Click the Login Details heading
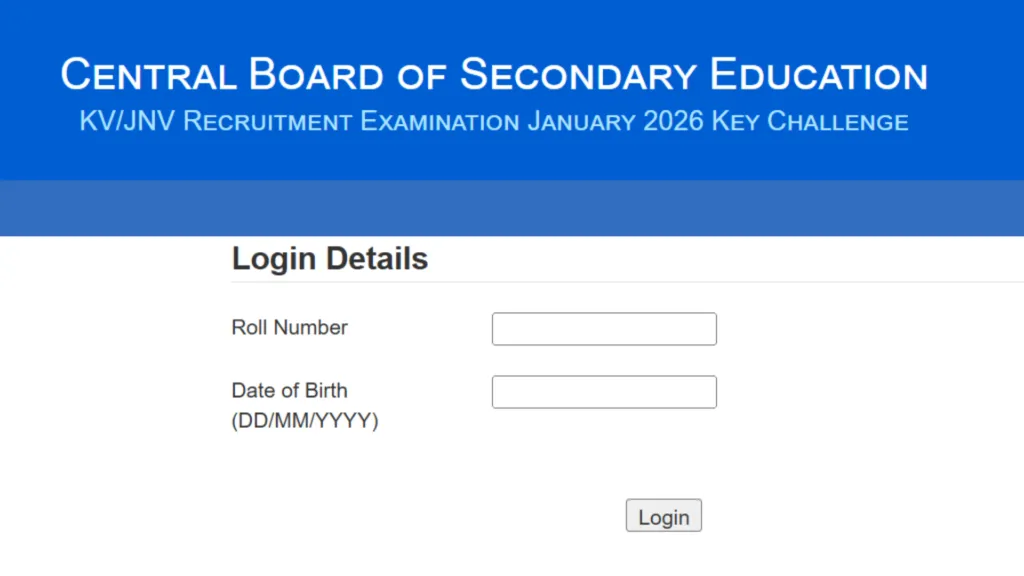Screen dimensions: 1024x576 329,258
